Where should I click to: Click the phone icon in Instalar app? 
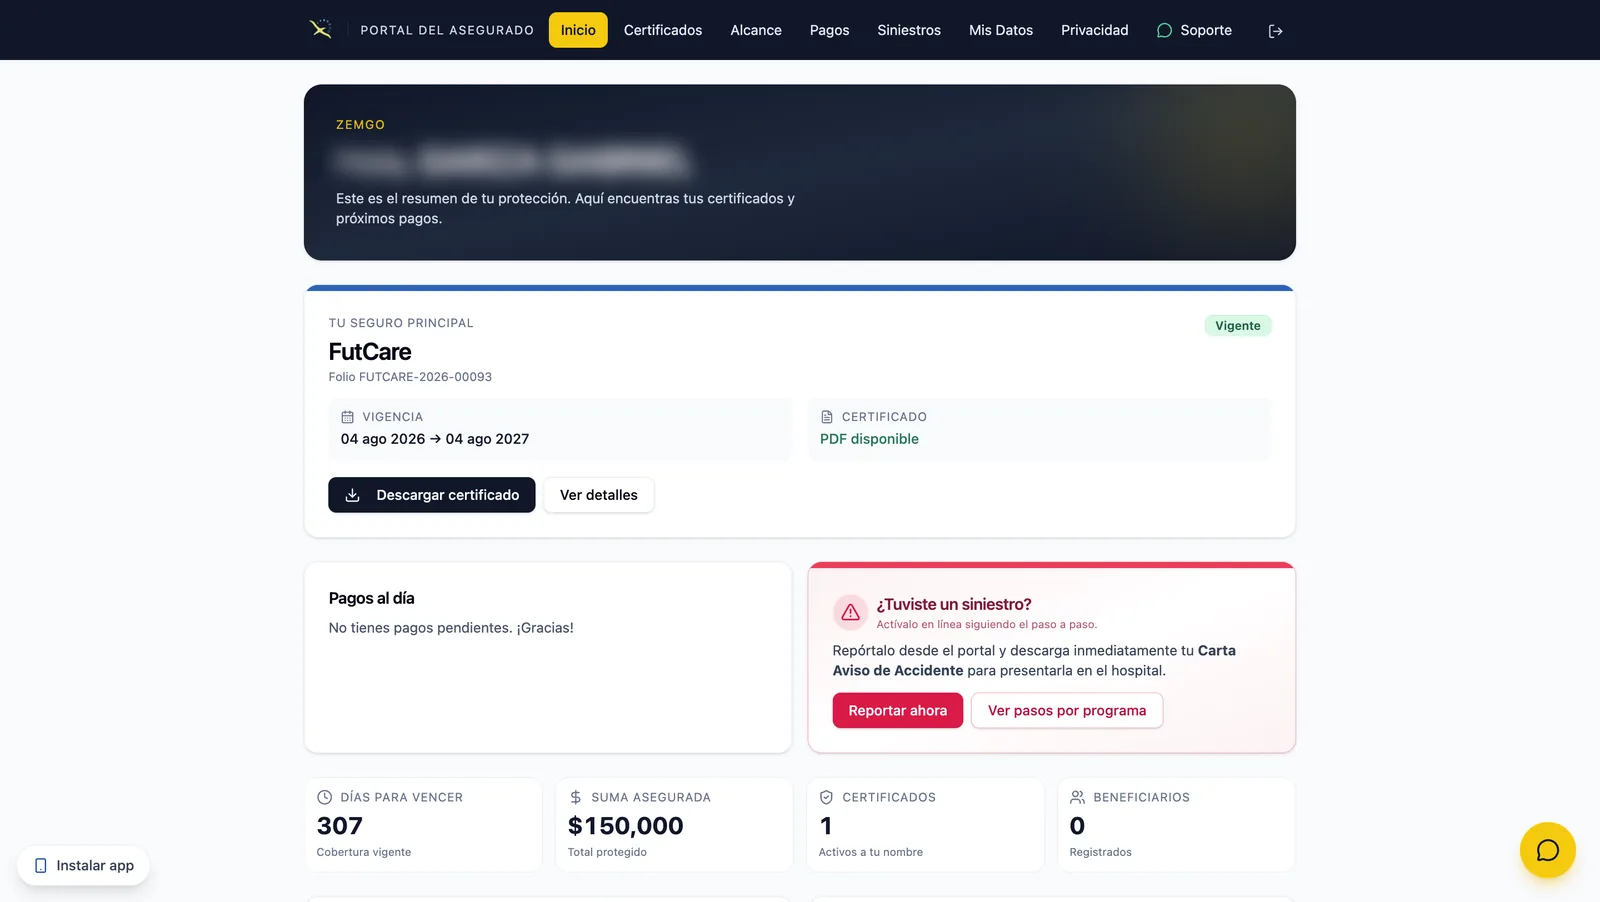41,865
